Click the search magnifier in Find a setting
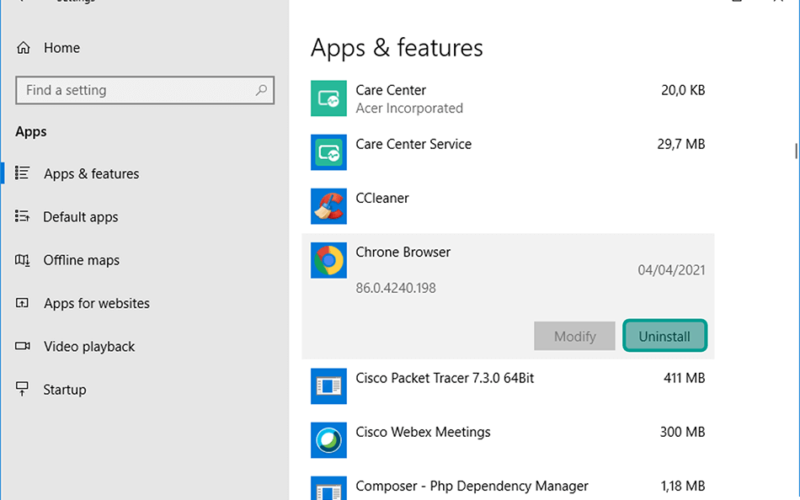 click(x=261, y=90)
